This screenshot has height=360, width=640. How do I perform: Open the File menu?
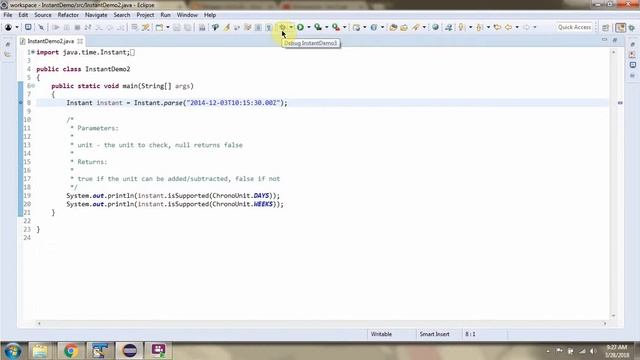pos(8,15)
